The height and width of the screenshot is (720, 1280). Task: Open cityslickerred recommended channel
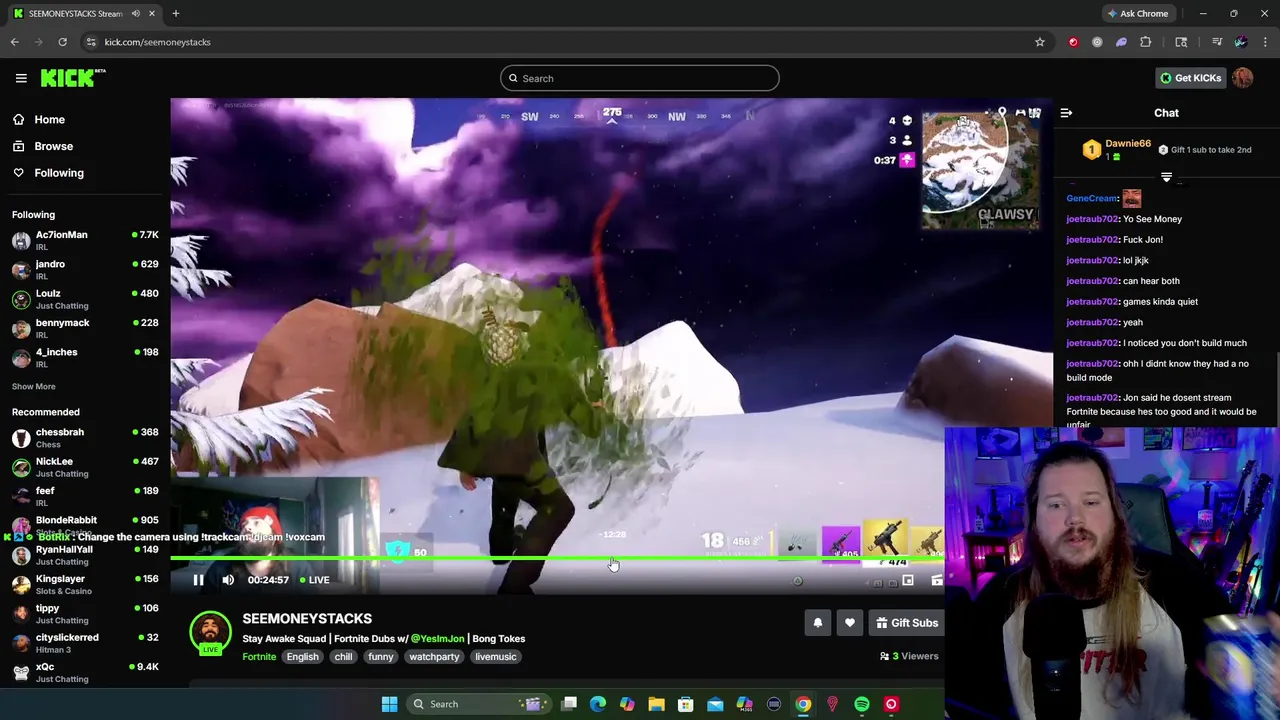point(85,643)
